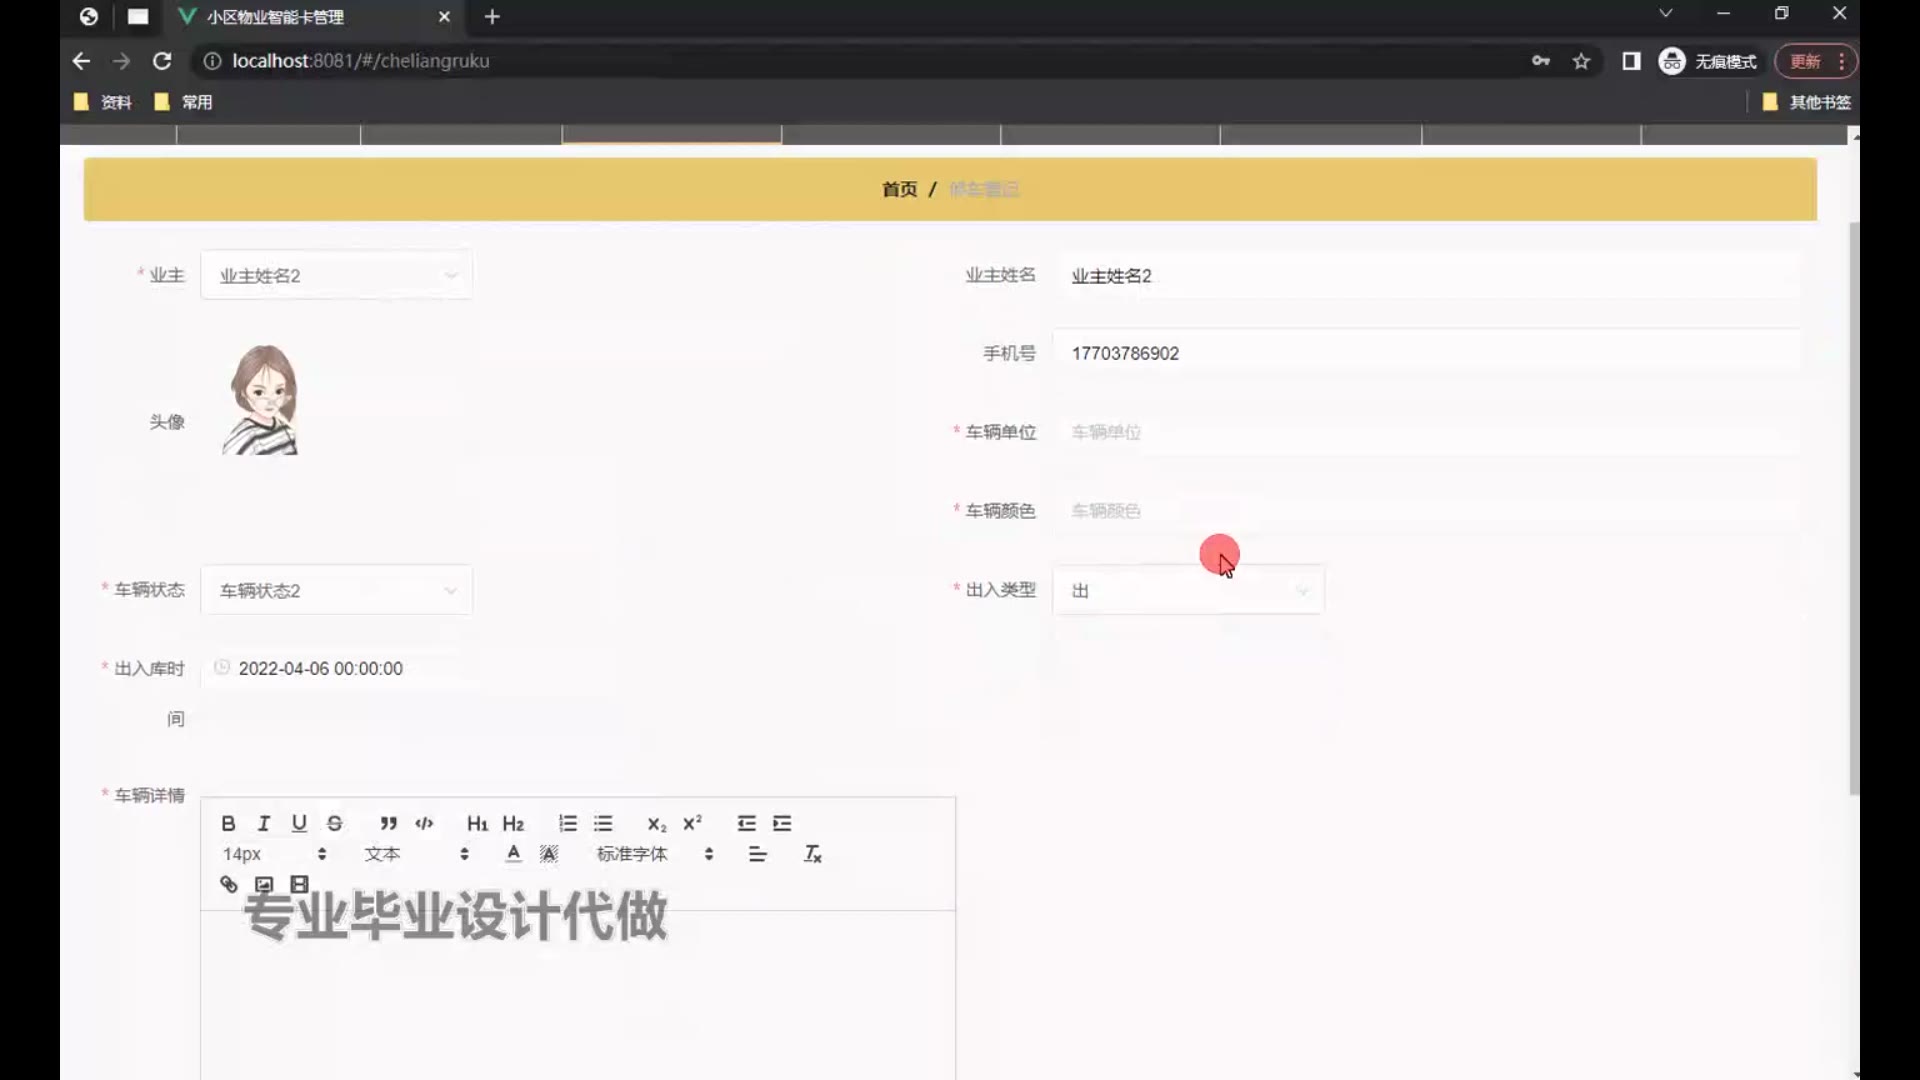Apply Heading 1 style
Image resolution: width=1920 pixels, height=1080 pixels.
[x=477, y=823]
